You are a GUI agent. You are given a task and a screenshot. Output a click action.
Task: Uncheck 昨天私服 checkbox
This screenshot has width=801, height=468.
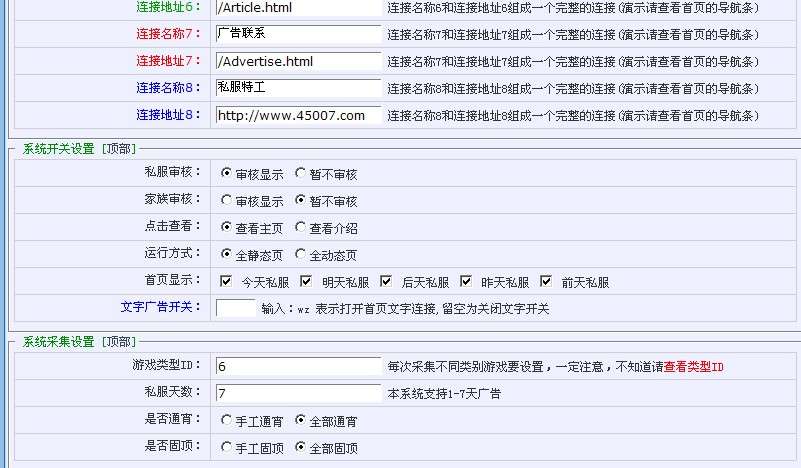pos(466,281)
